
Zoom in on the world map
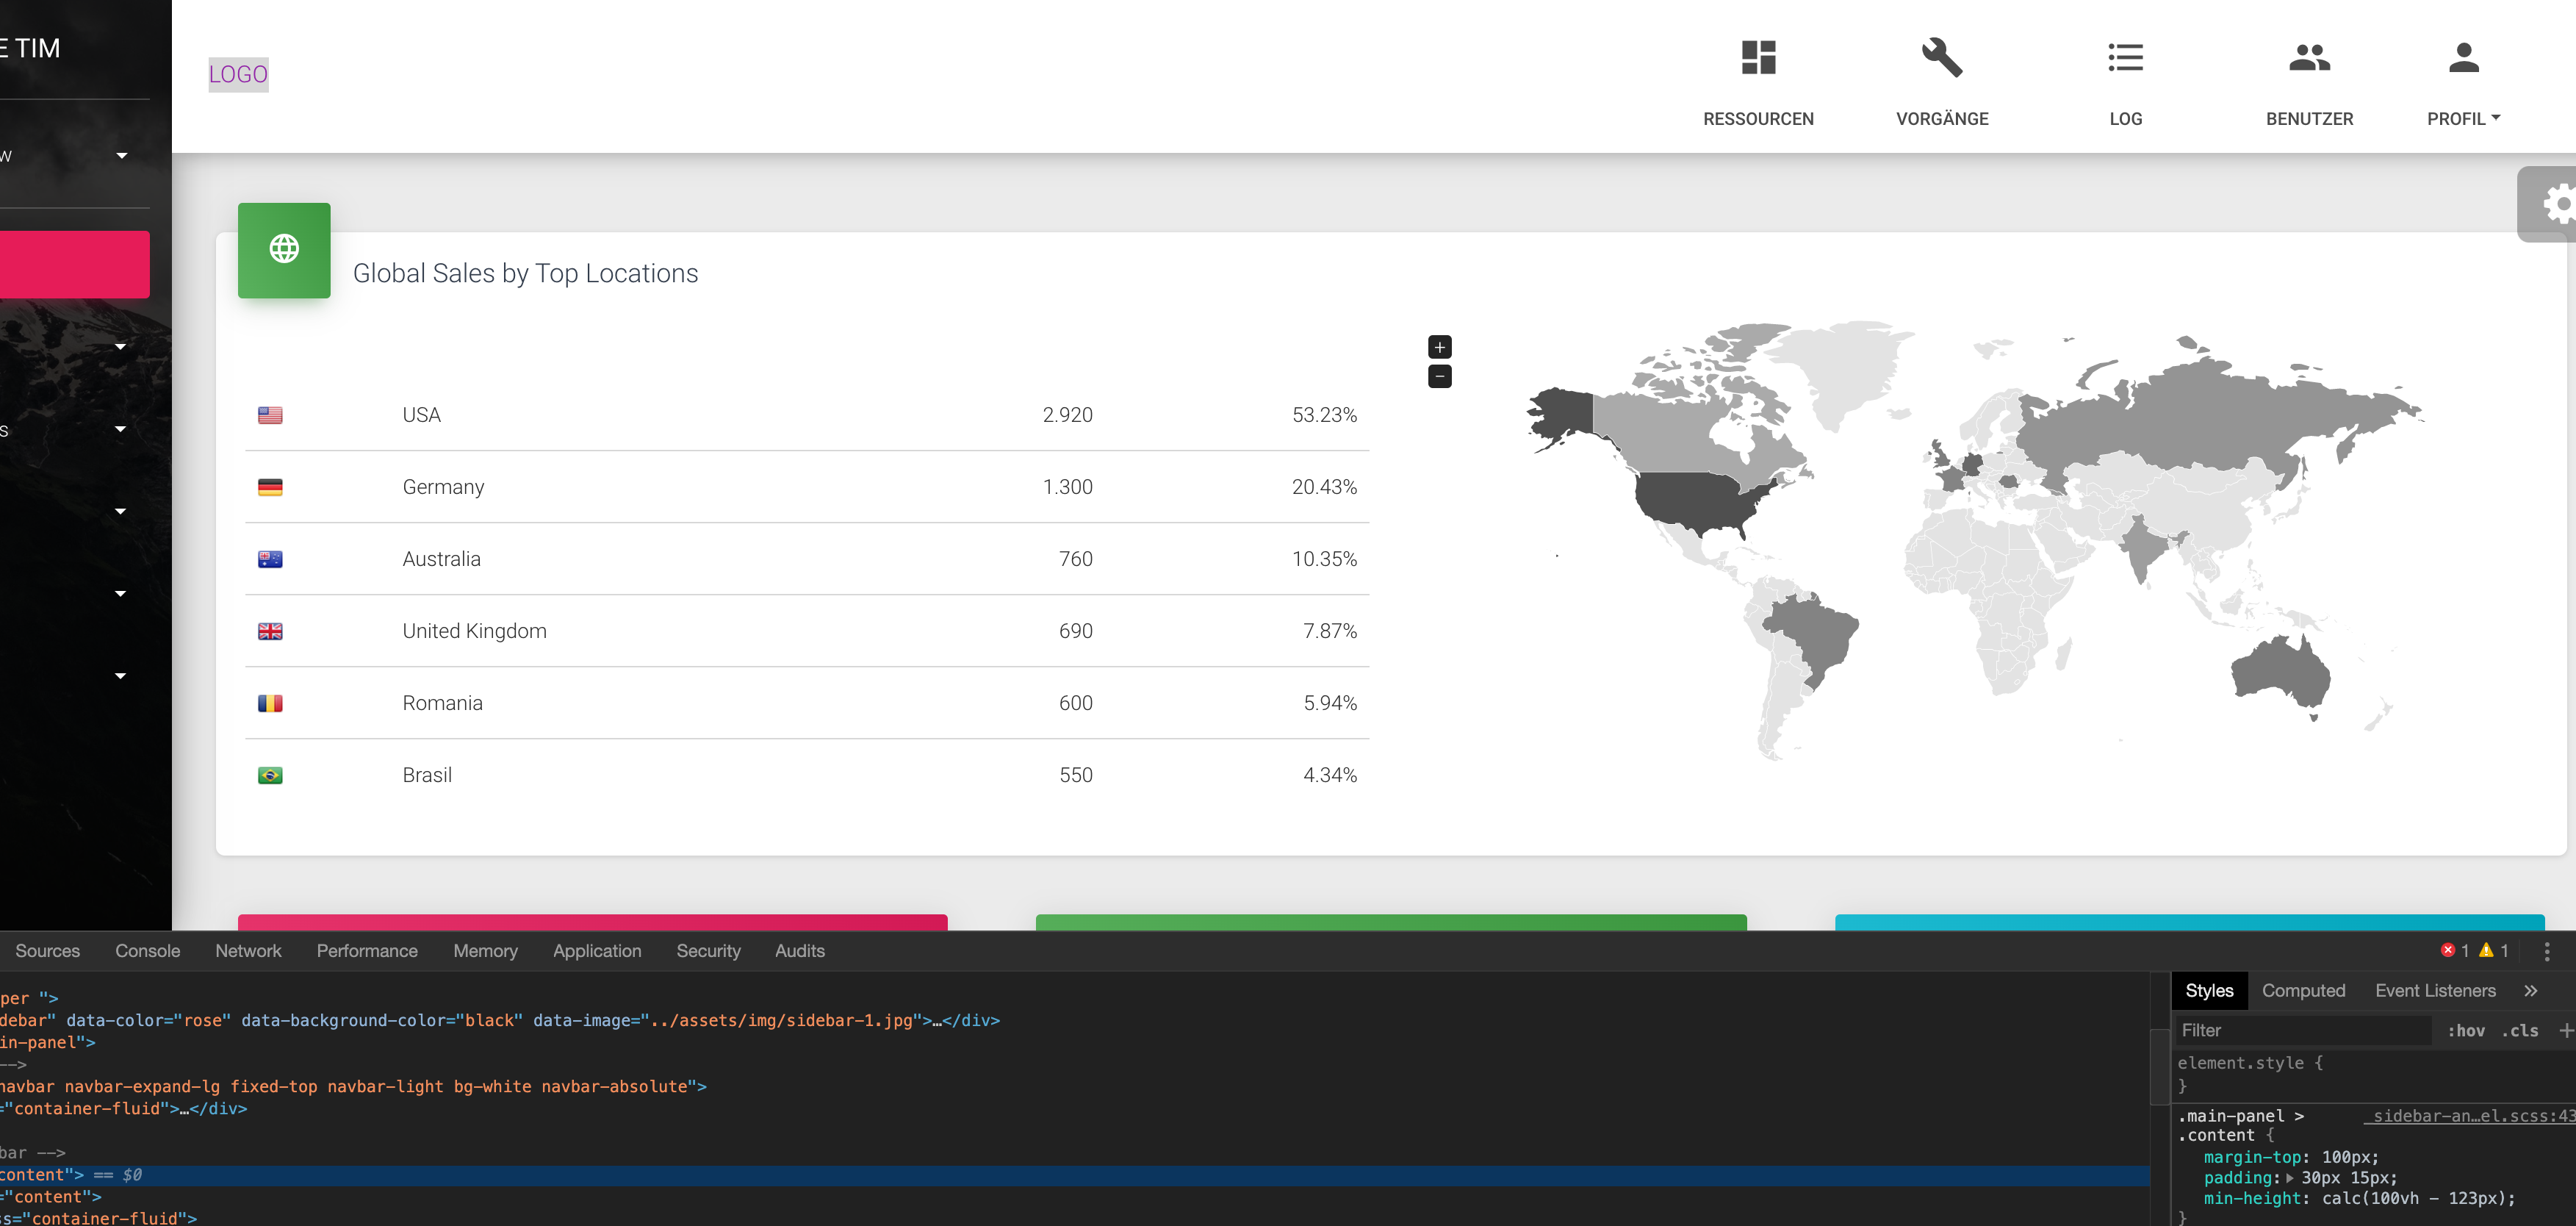tap(1439, 347)
